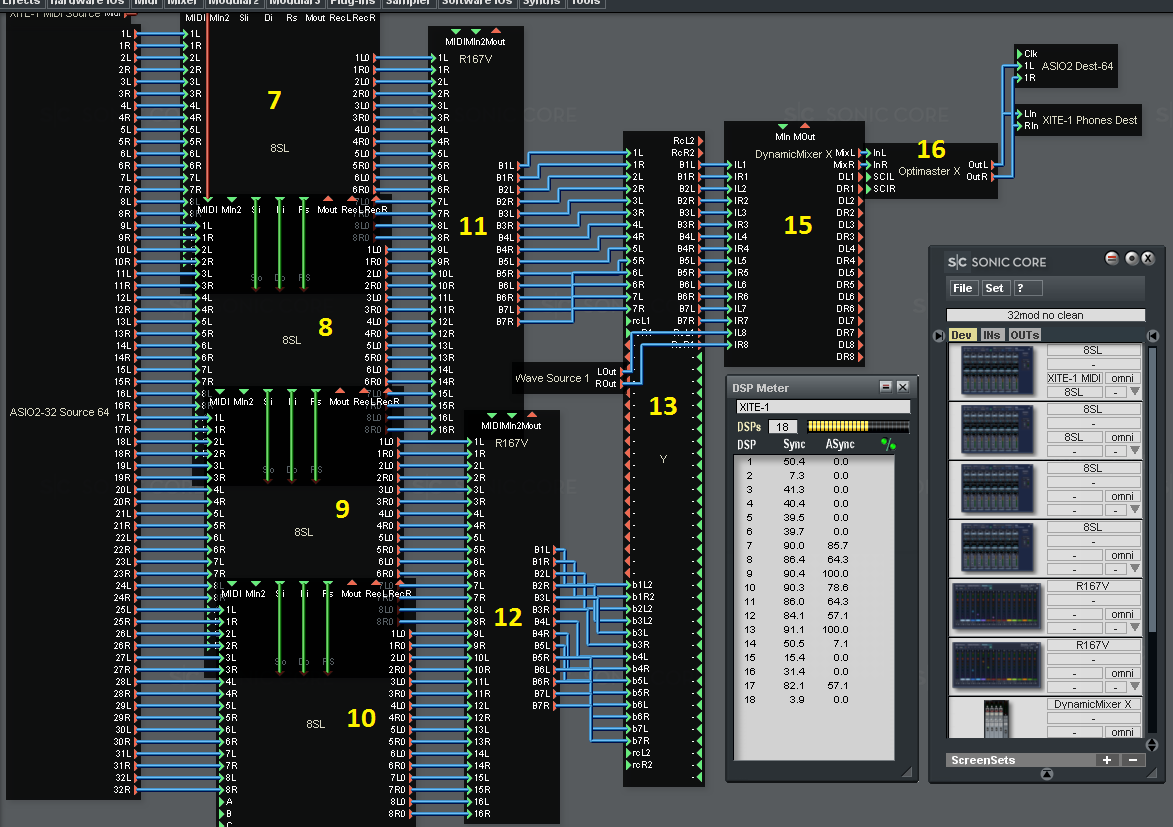Click SCIL sidechain port of Optimaster X
The width and height of the screenshot is (1173, 827).
869,177
